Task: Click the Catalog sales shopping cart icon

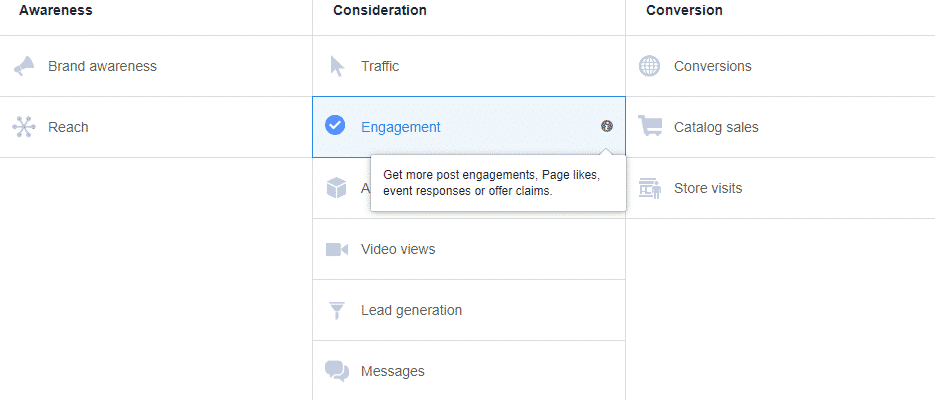Action: (x=650, y=126)
